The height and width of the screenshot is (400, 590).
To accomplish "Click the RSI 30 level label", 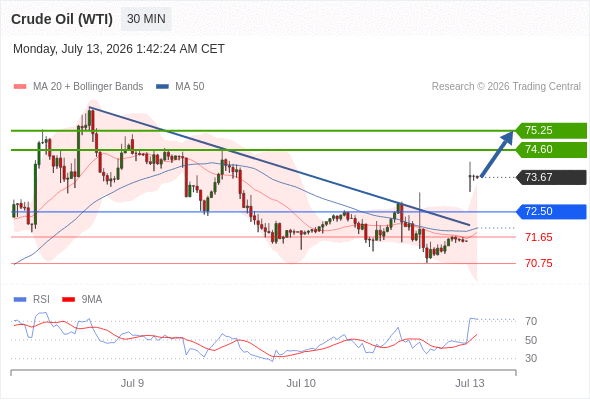I will [531, 358].
